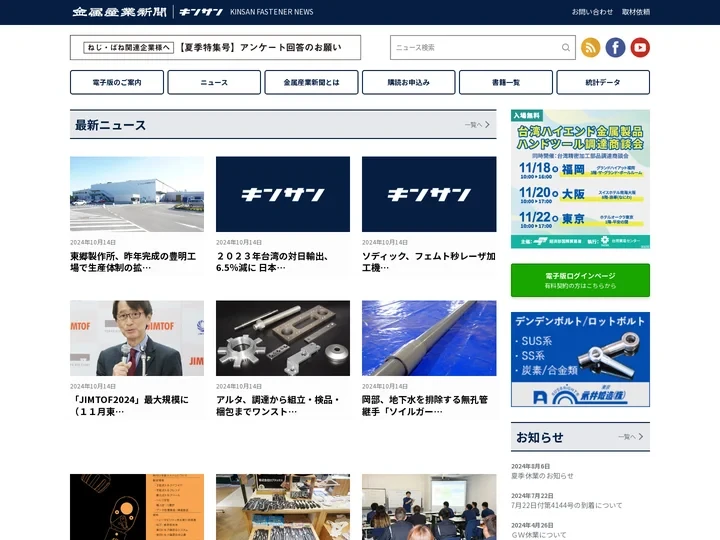
Task: Open the RSS feed icon
Action: [591, 47]
